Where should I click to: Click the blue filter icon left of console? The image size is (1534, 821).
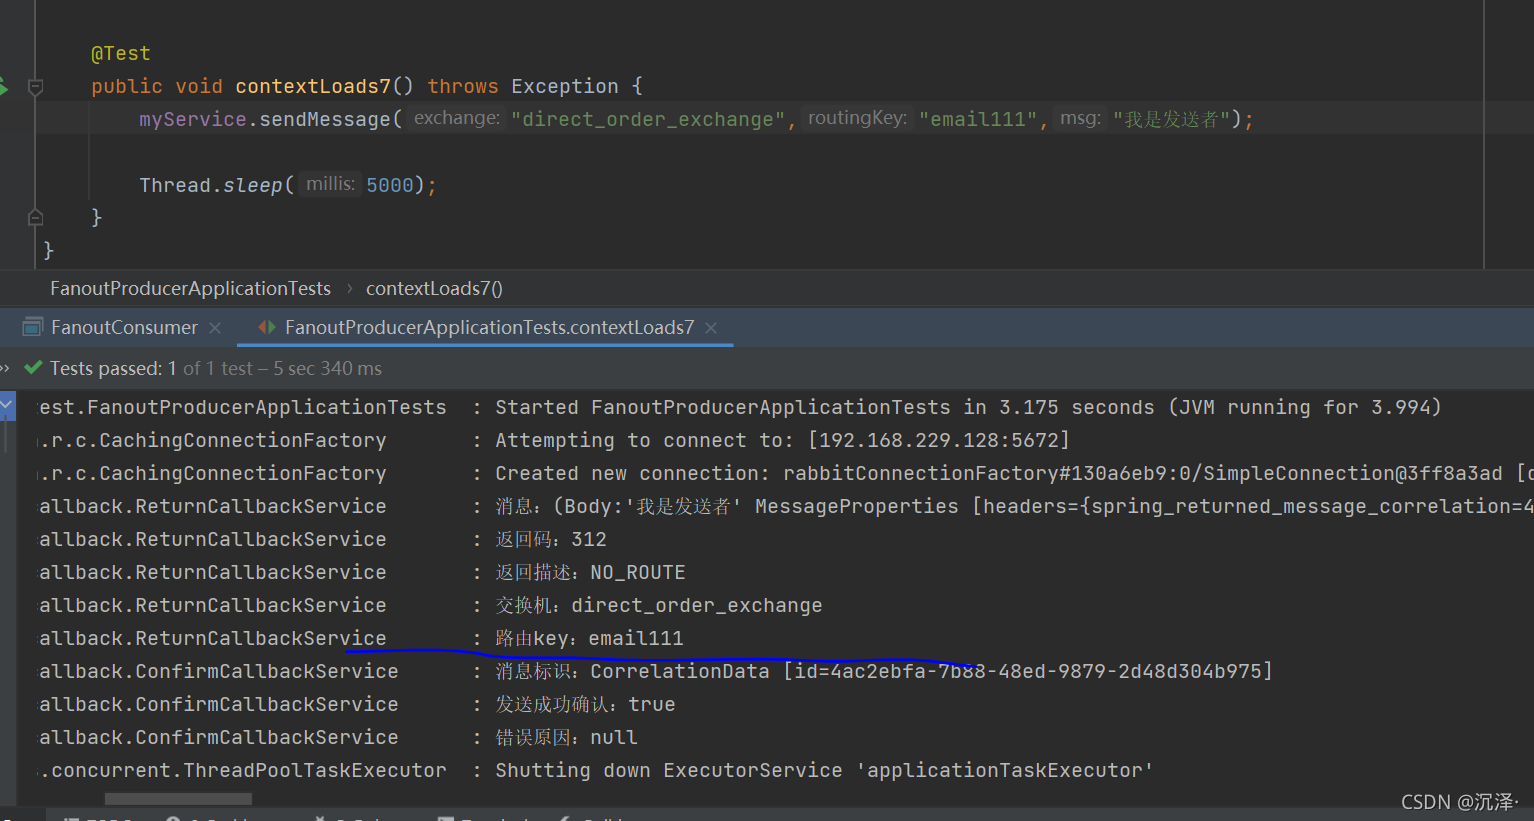pos(6,405)
